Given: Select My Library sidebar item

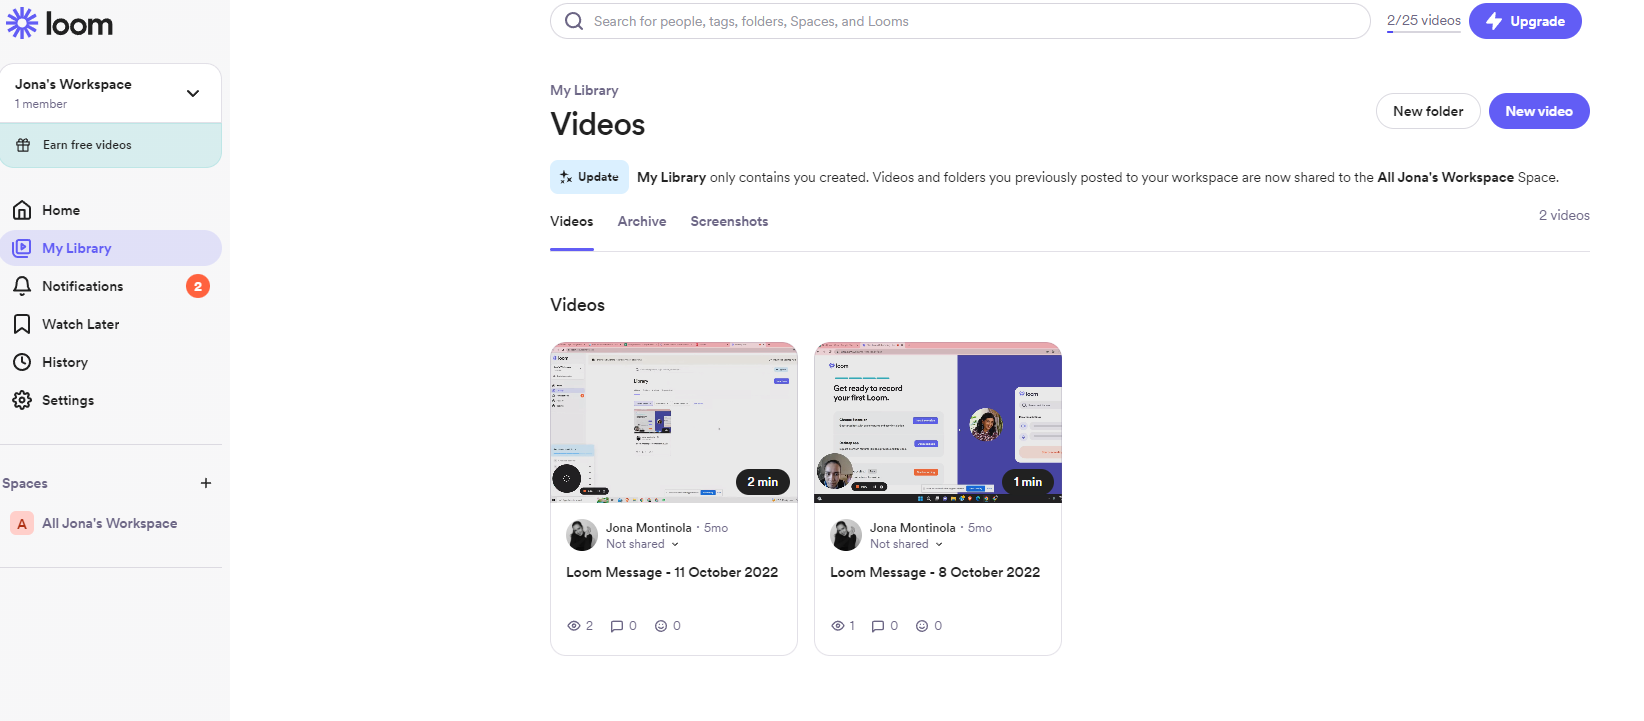Looking at the screenshot, I should [x=111, y=248].
